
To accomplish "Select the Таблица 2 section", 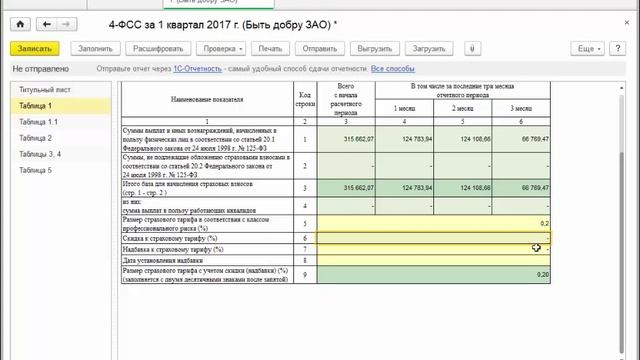I will point(61,138).
